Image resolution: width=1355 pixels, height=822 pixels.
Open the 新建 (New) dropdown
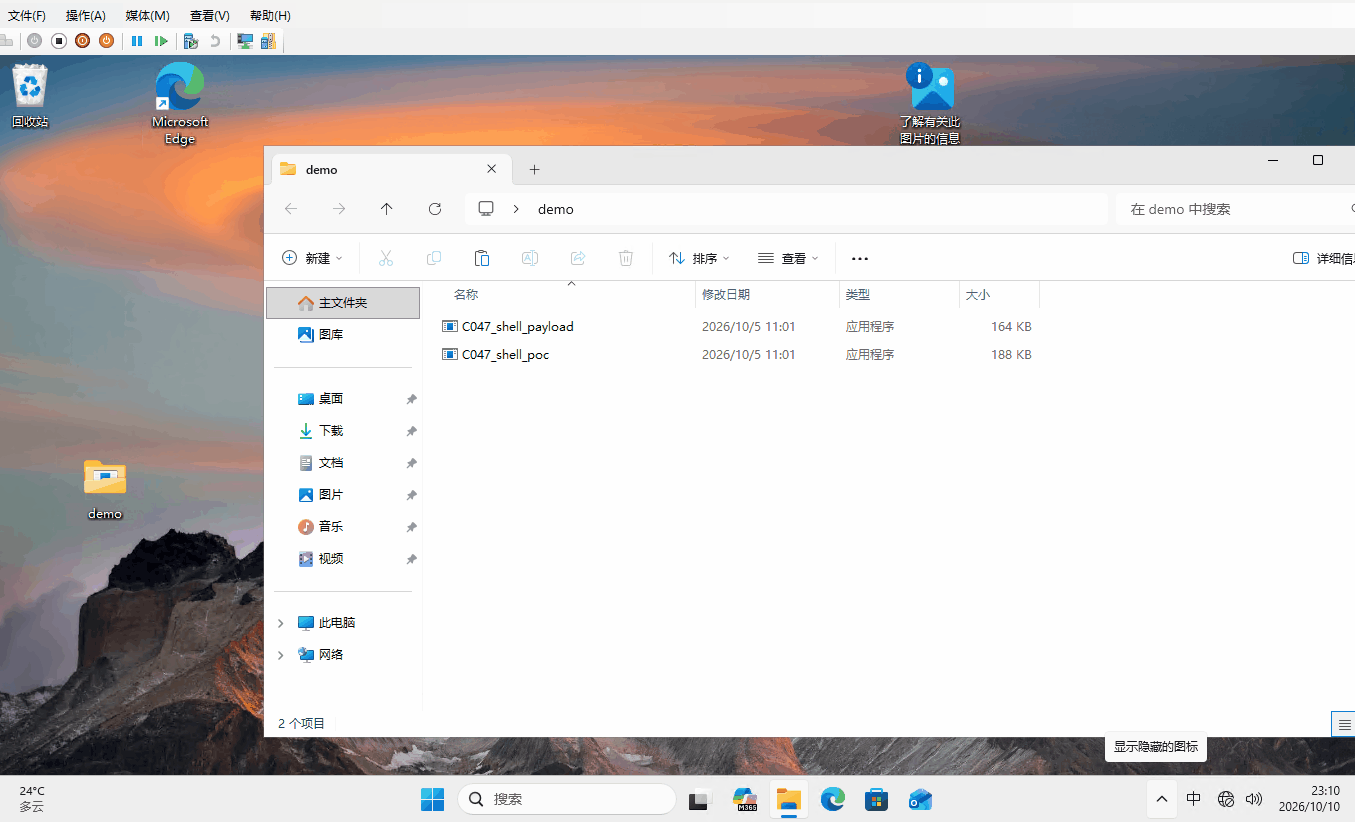tap(312, 258)
